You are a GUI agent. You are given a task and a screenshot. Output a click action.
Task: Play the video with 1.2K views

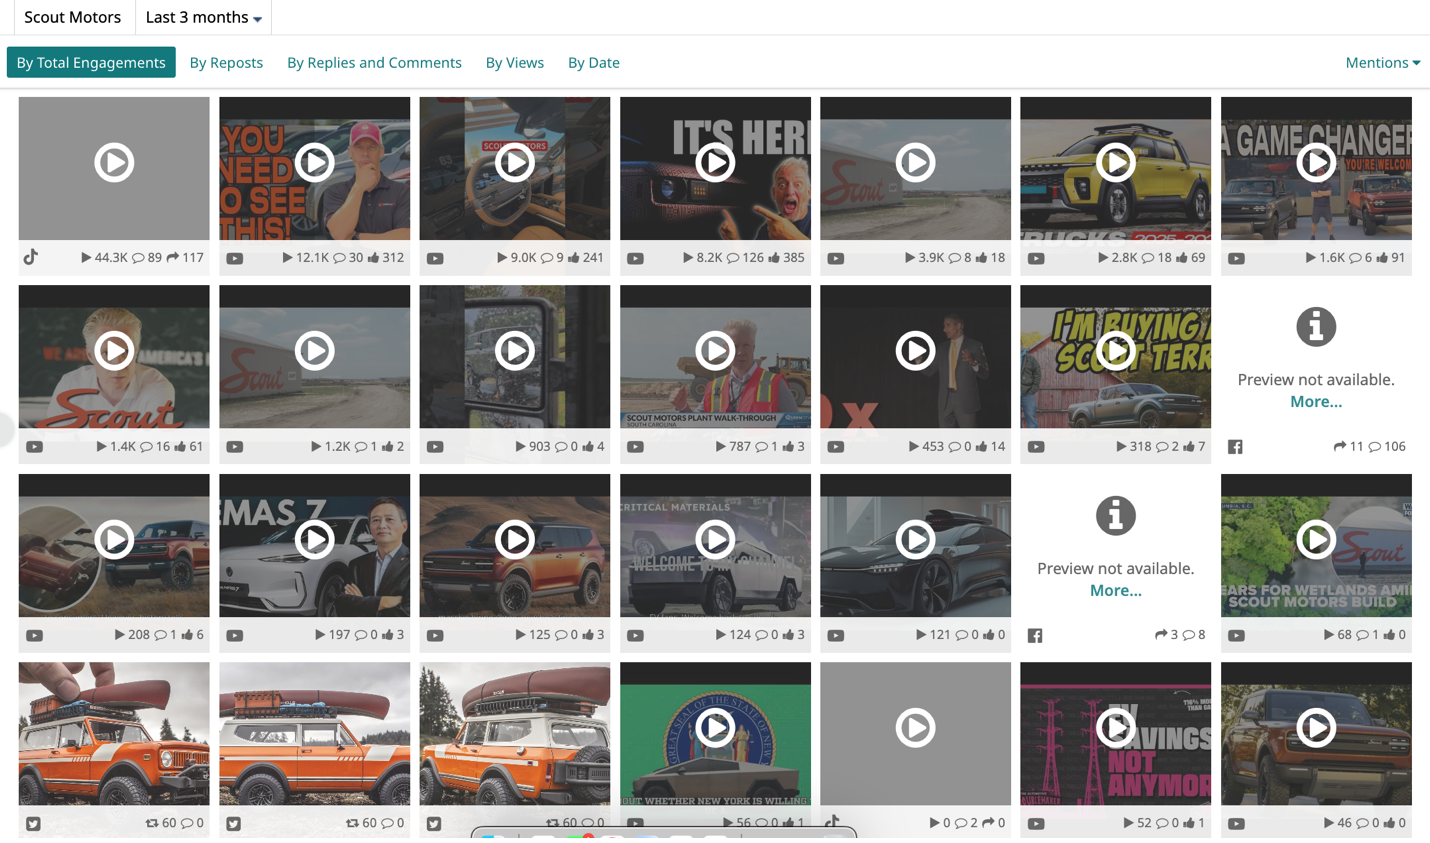click(x=315, y=351)
